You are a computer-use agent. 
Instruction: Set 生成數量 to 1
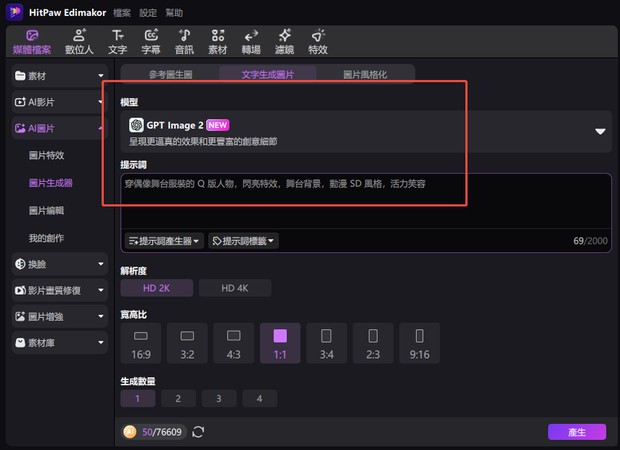click(x=138, y=399)
